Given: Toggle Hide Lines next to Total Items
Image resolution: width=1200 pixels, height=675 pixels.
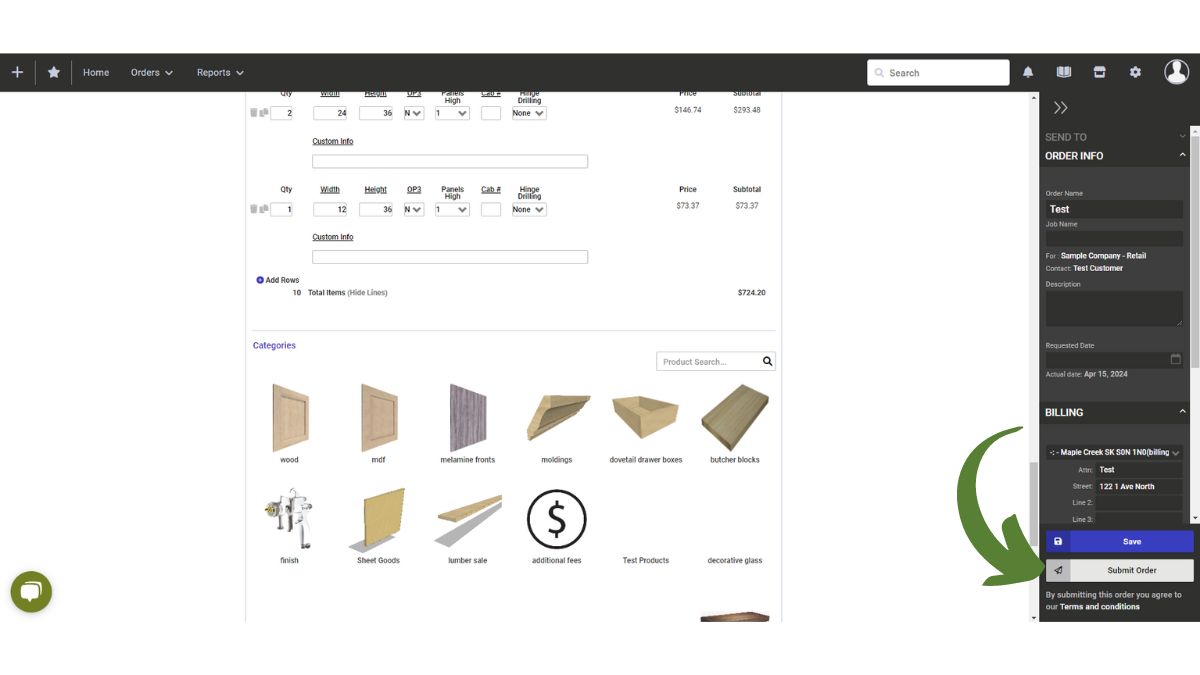Looking at the screenshot, I should click(367, 293).
